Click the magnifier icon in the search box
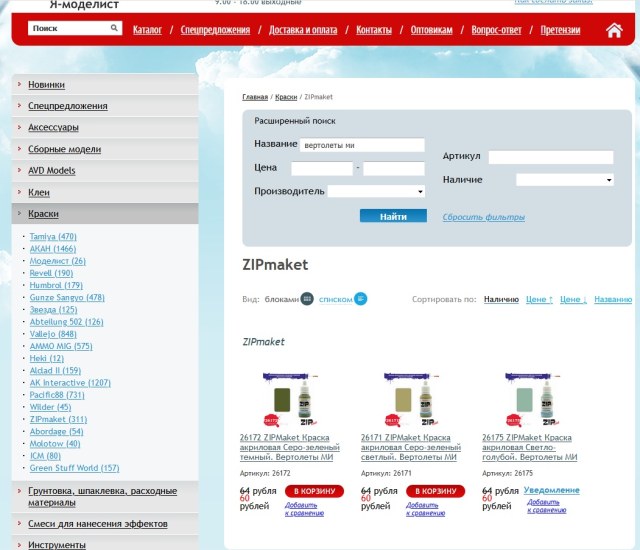Viewport: 640px width, 550px height. [115, 28]
